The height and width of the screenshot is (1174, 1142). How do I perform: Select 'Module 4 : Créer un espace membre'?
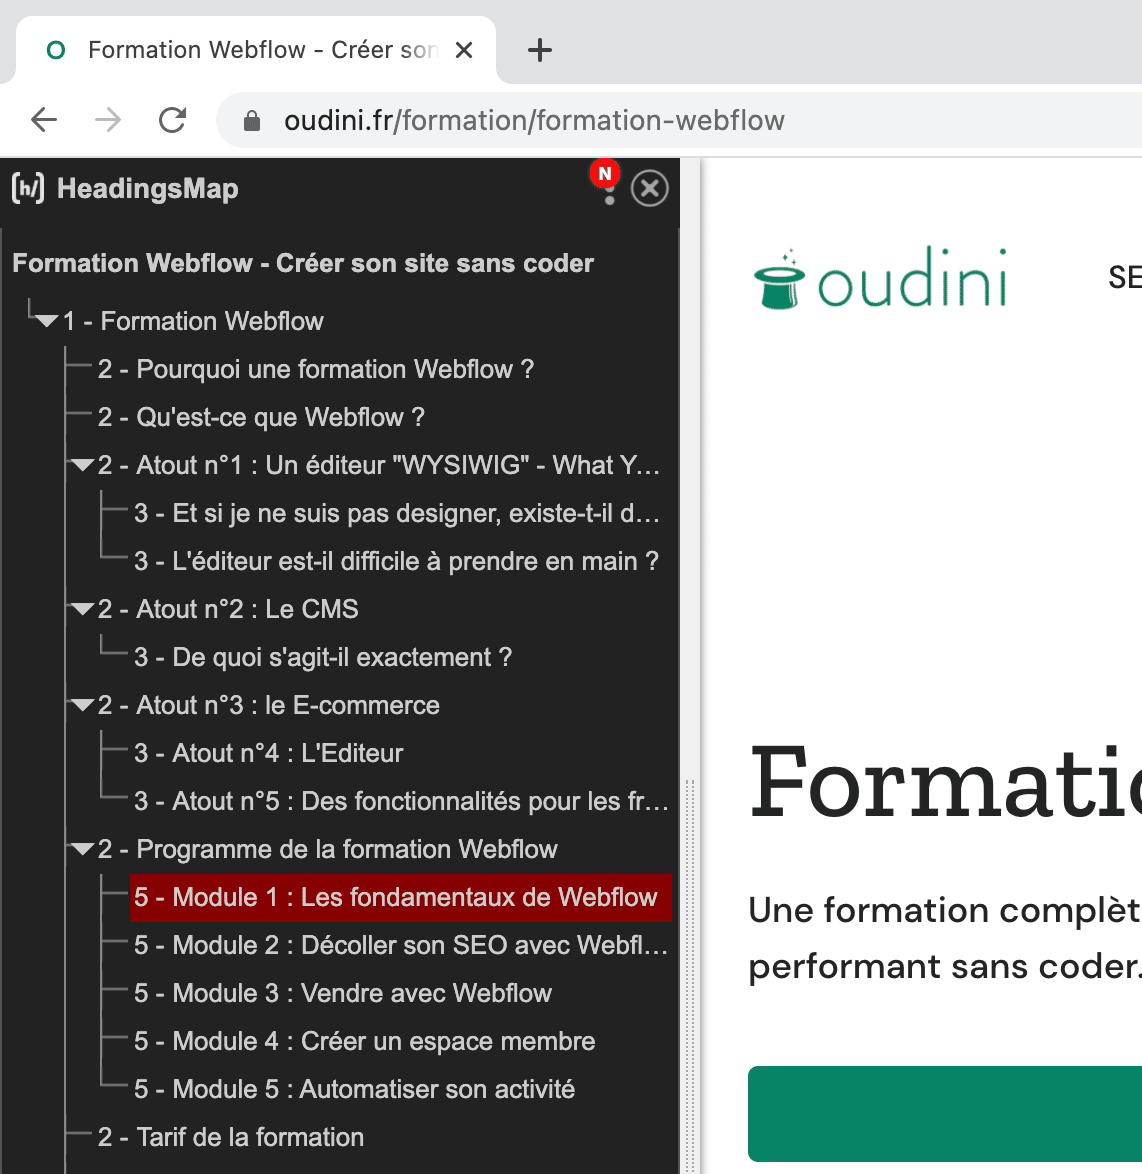pyautogui.click(x=365, y=1041)
